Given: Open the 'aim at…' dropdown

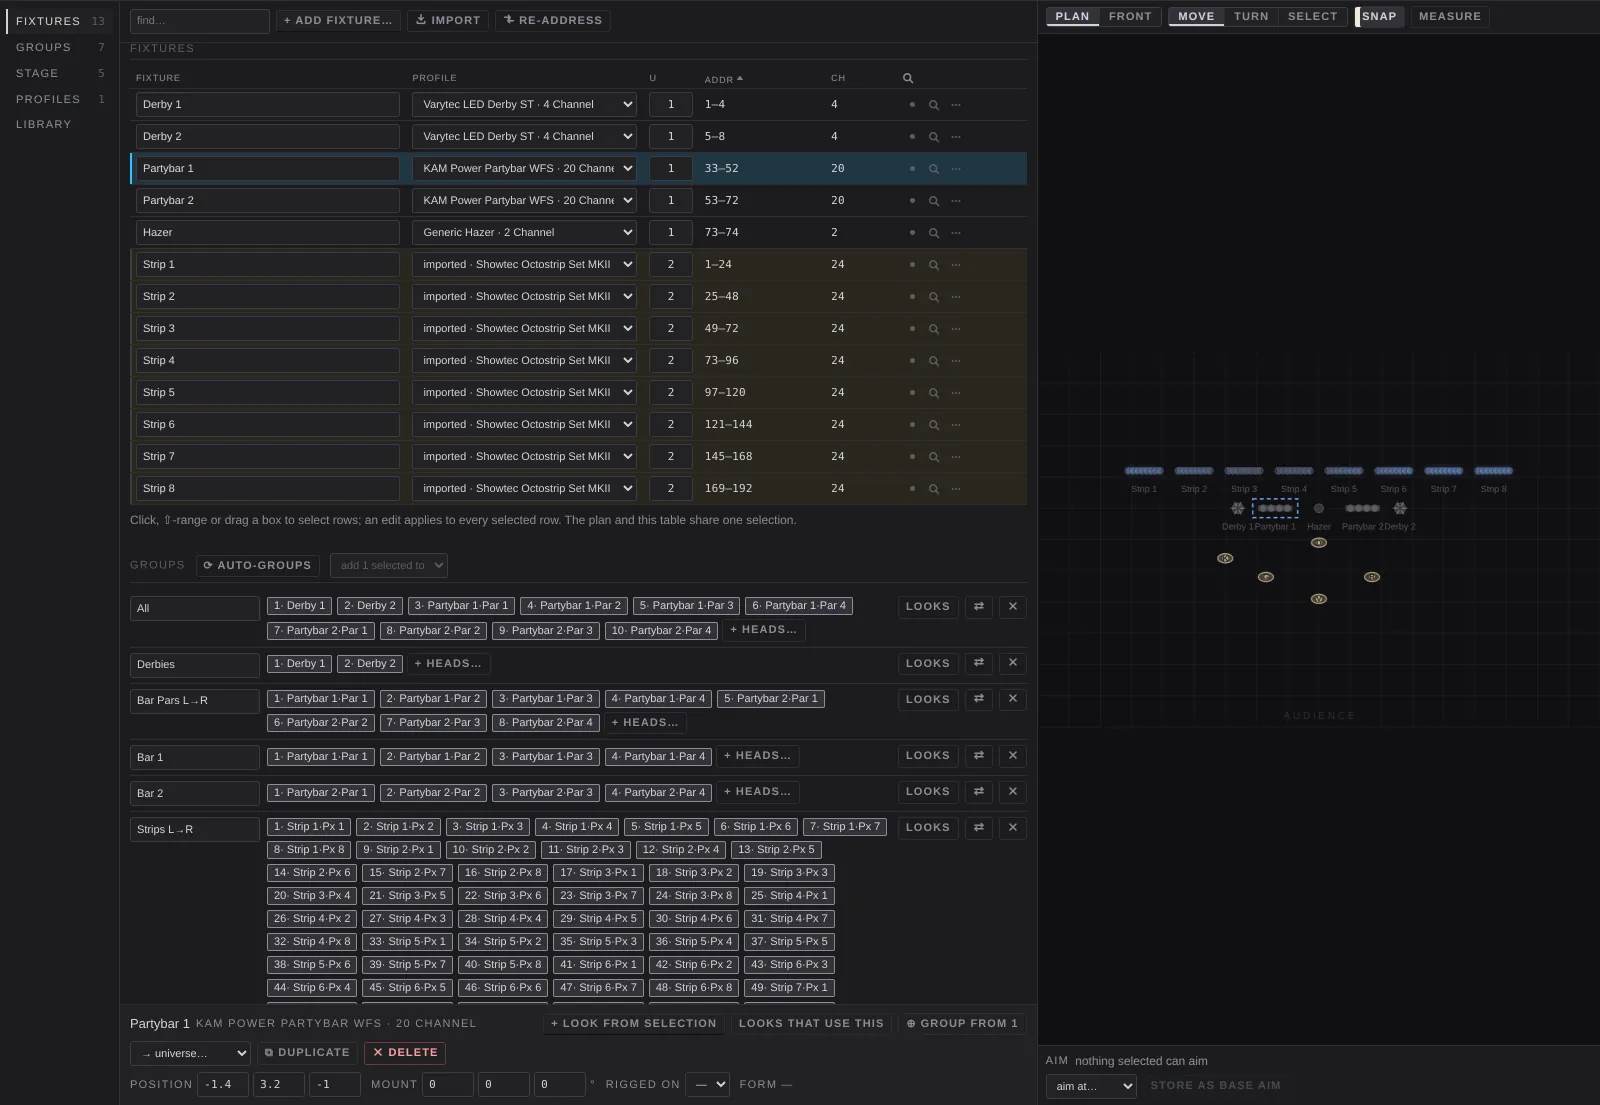Looking at the screenshot, I should 1091,1087.
